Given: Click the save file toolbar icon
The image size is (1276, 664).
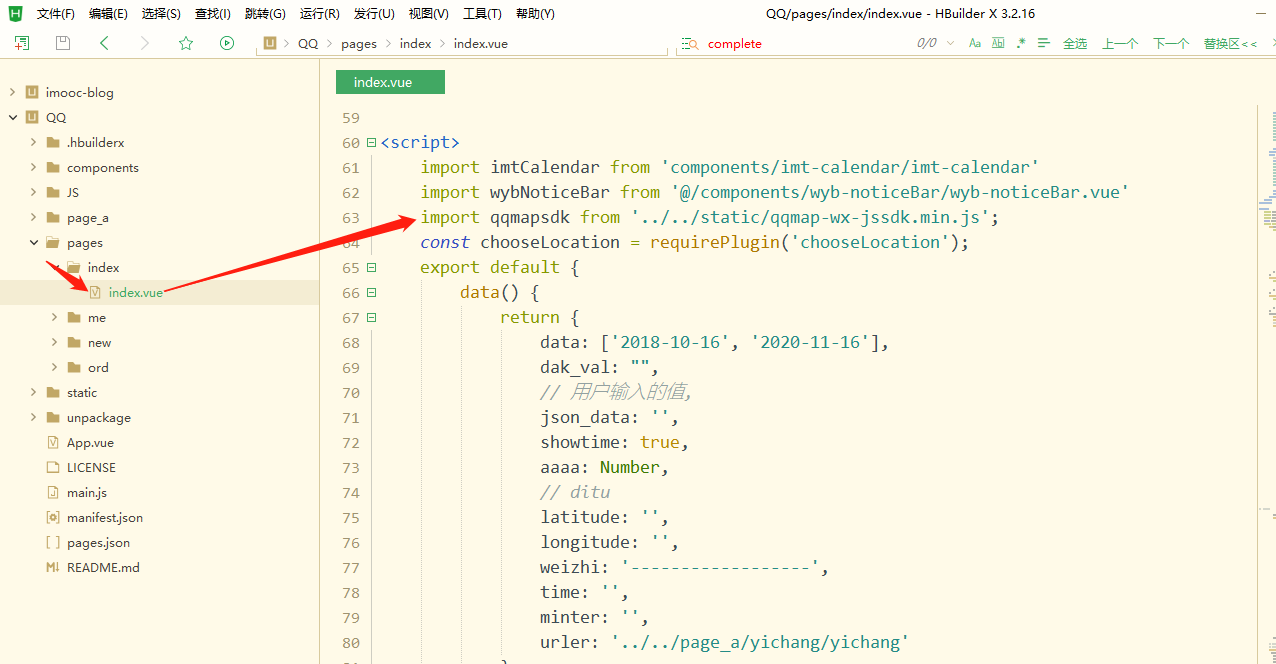Looking at the screenshot, I should [x=63, y=43].
